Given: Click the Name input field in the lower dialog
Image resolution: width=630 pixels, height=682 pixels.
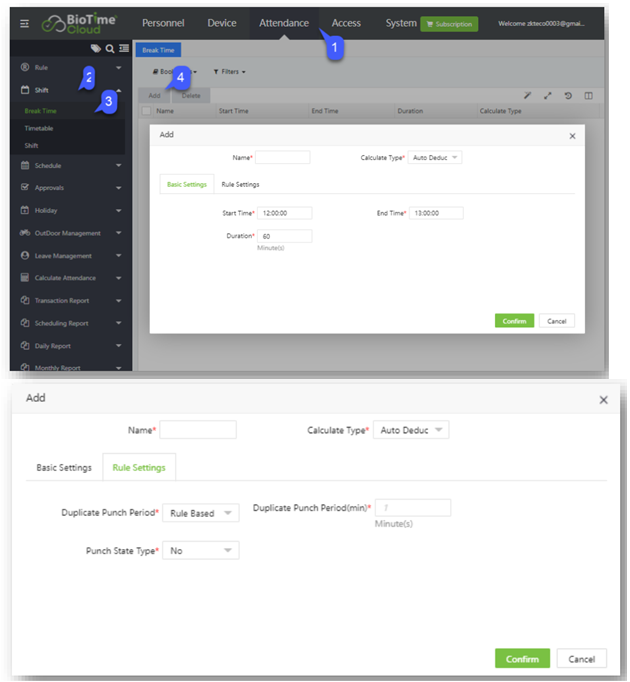Looking at the screenshot, I should [198, 430].
